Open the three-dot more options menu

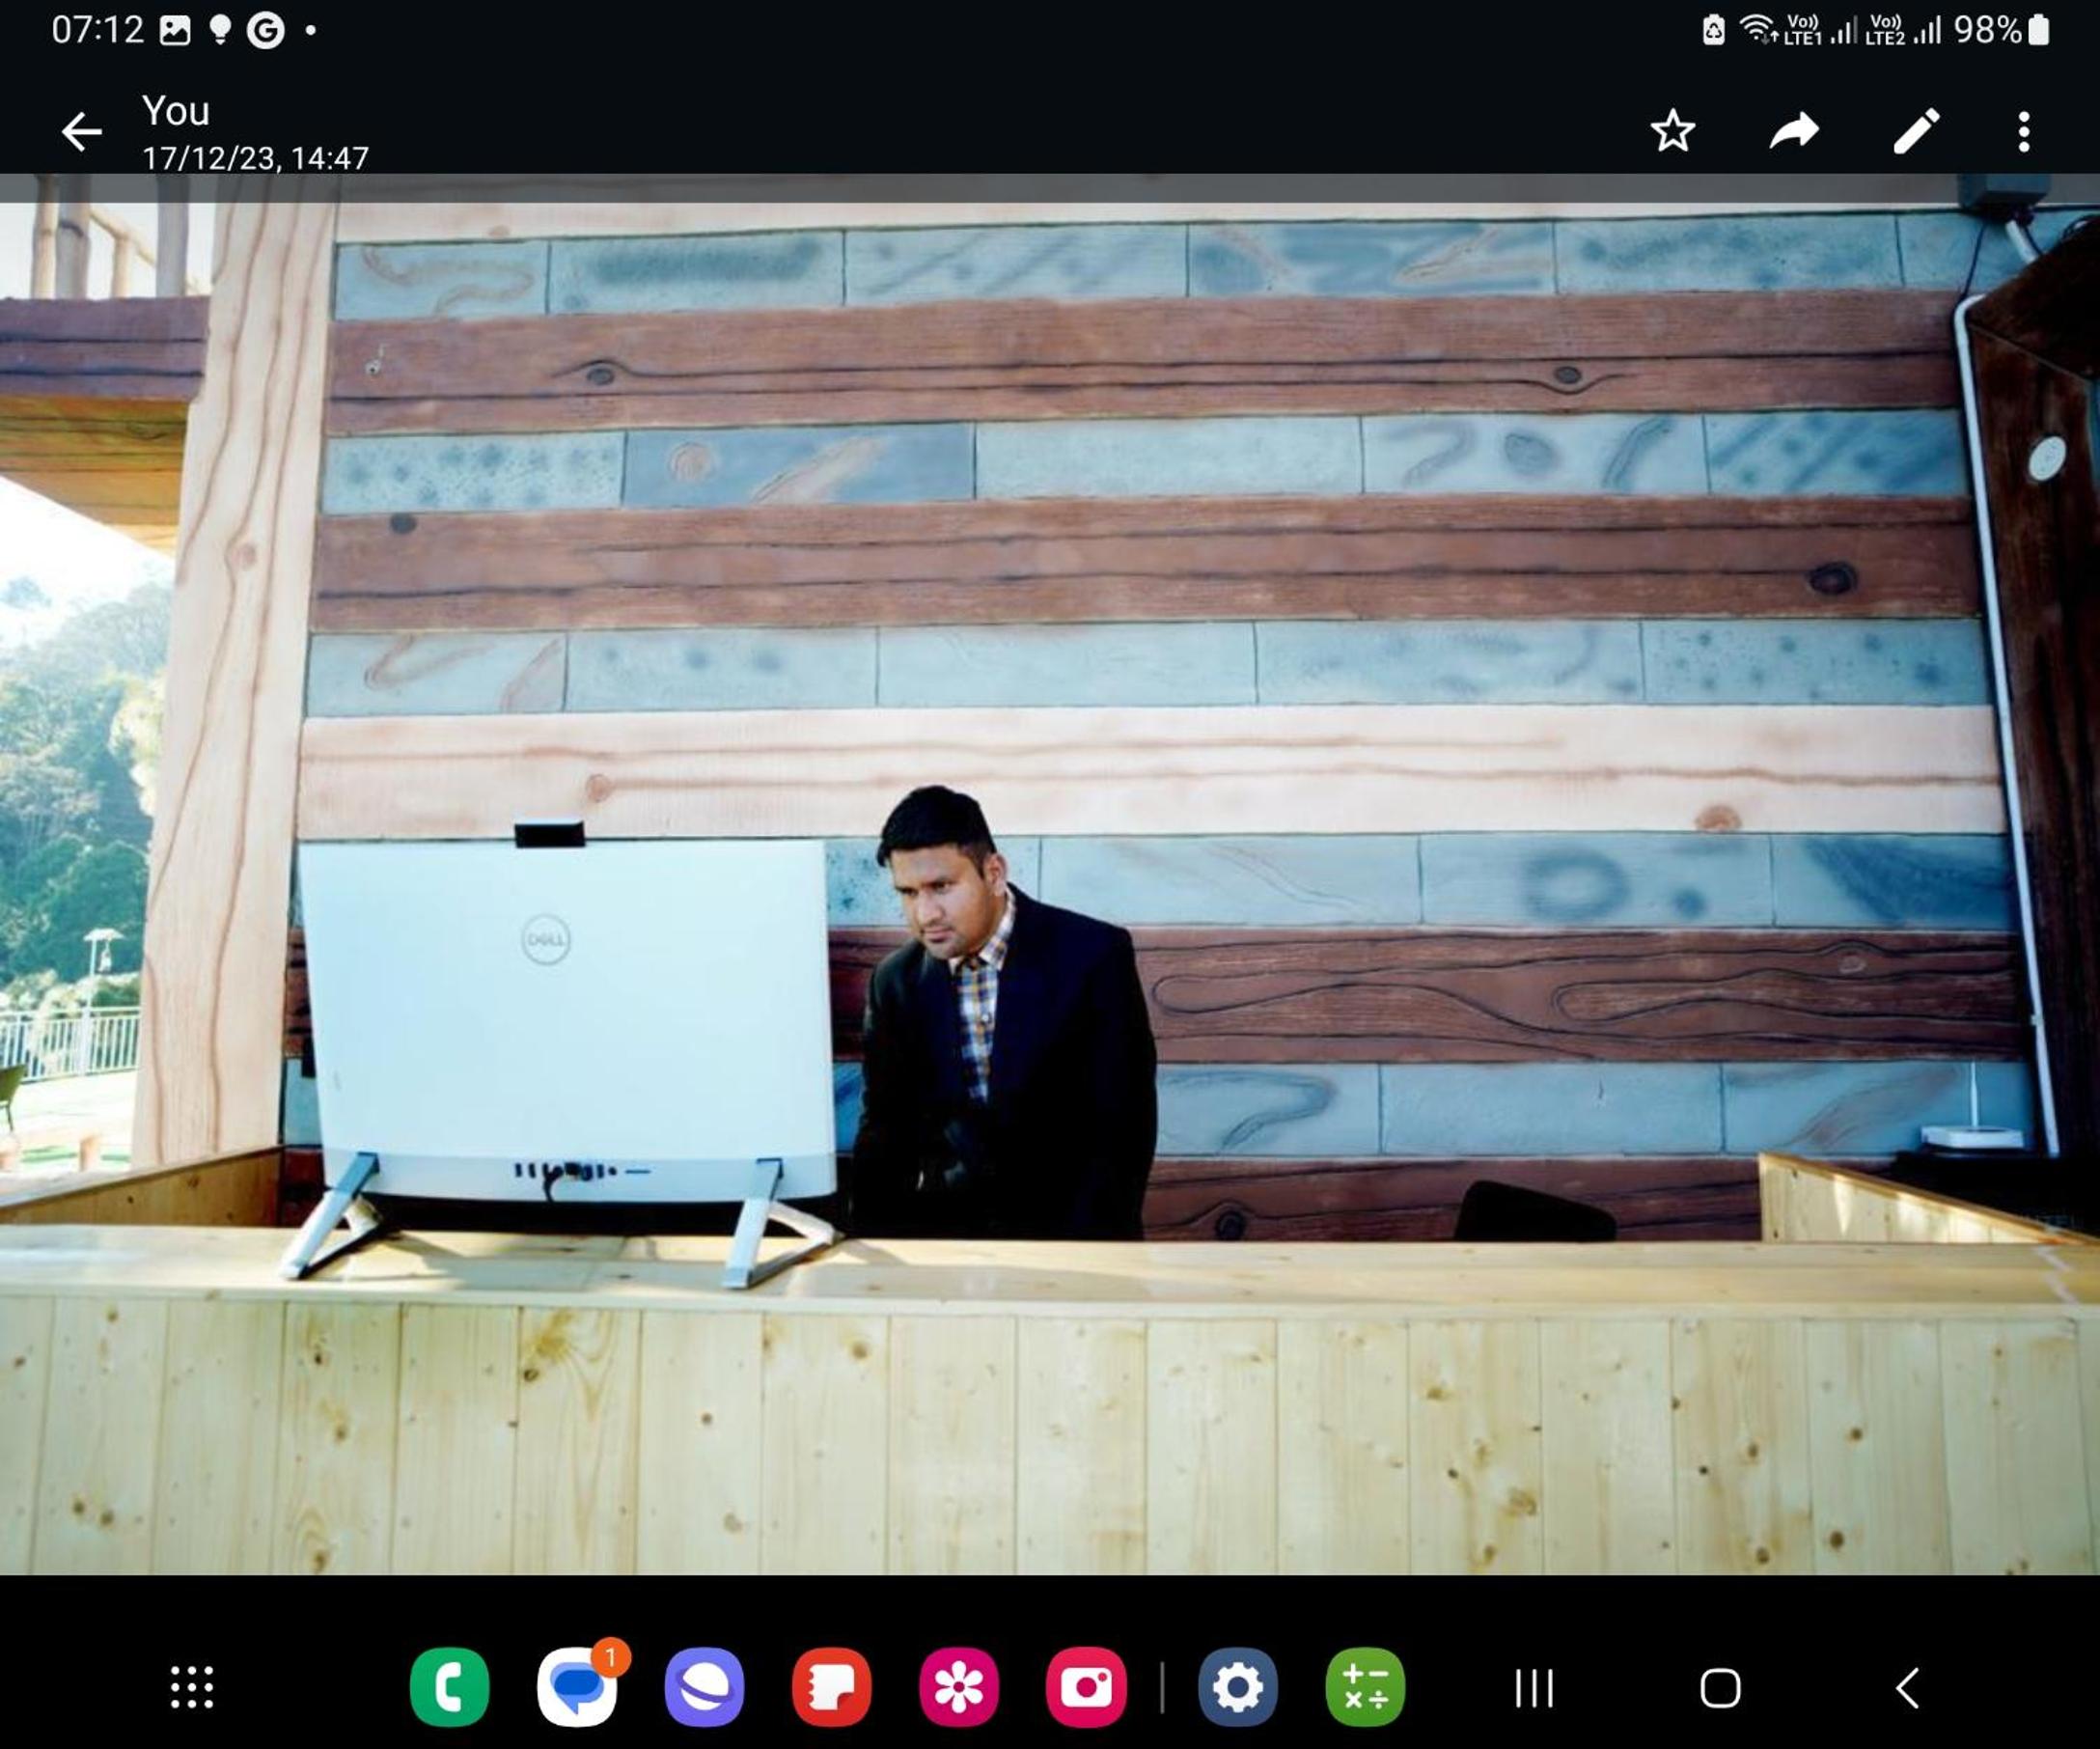coord(2023,131)
